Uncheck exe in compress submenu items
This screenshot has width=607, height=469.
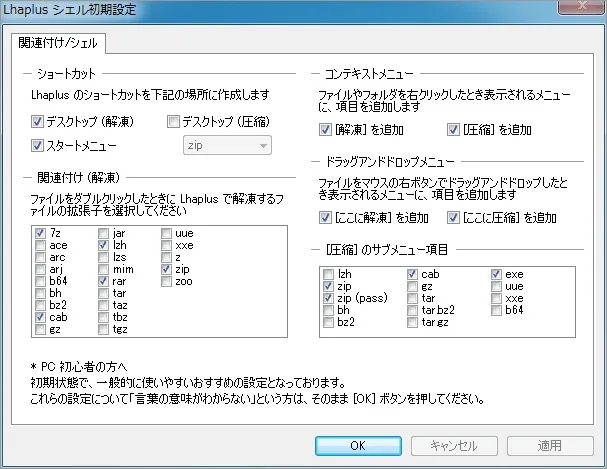point(496,274)
